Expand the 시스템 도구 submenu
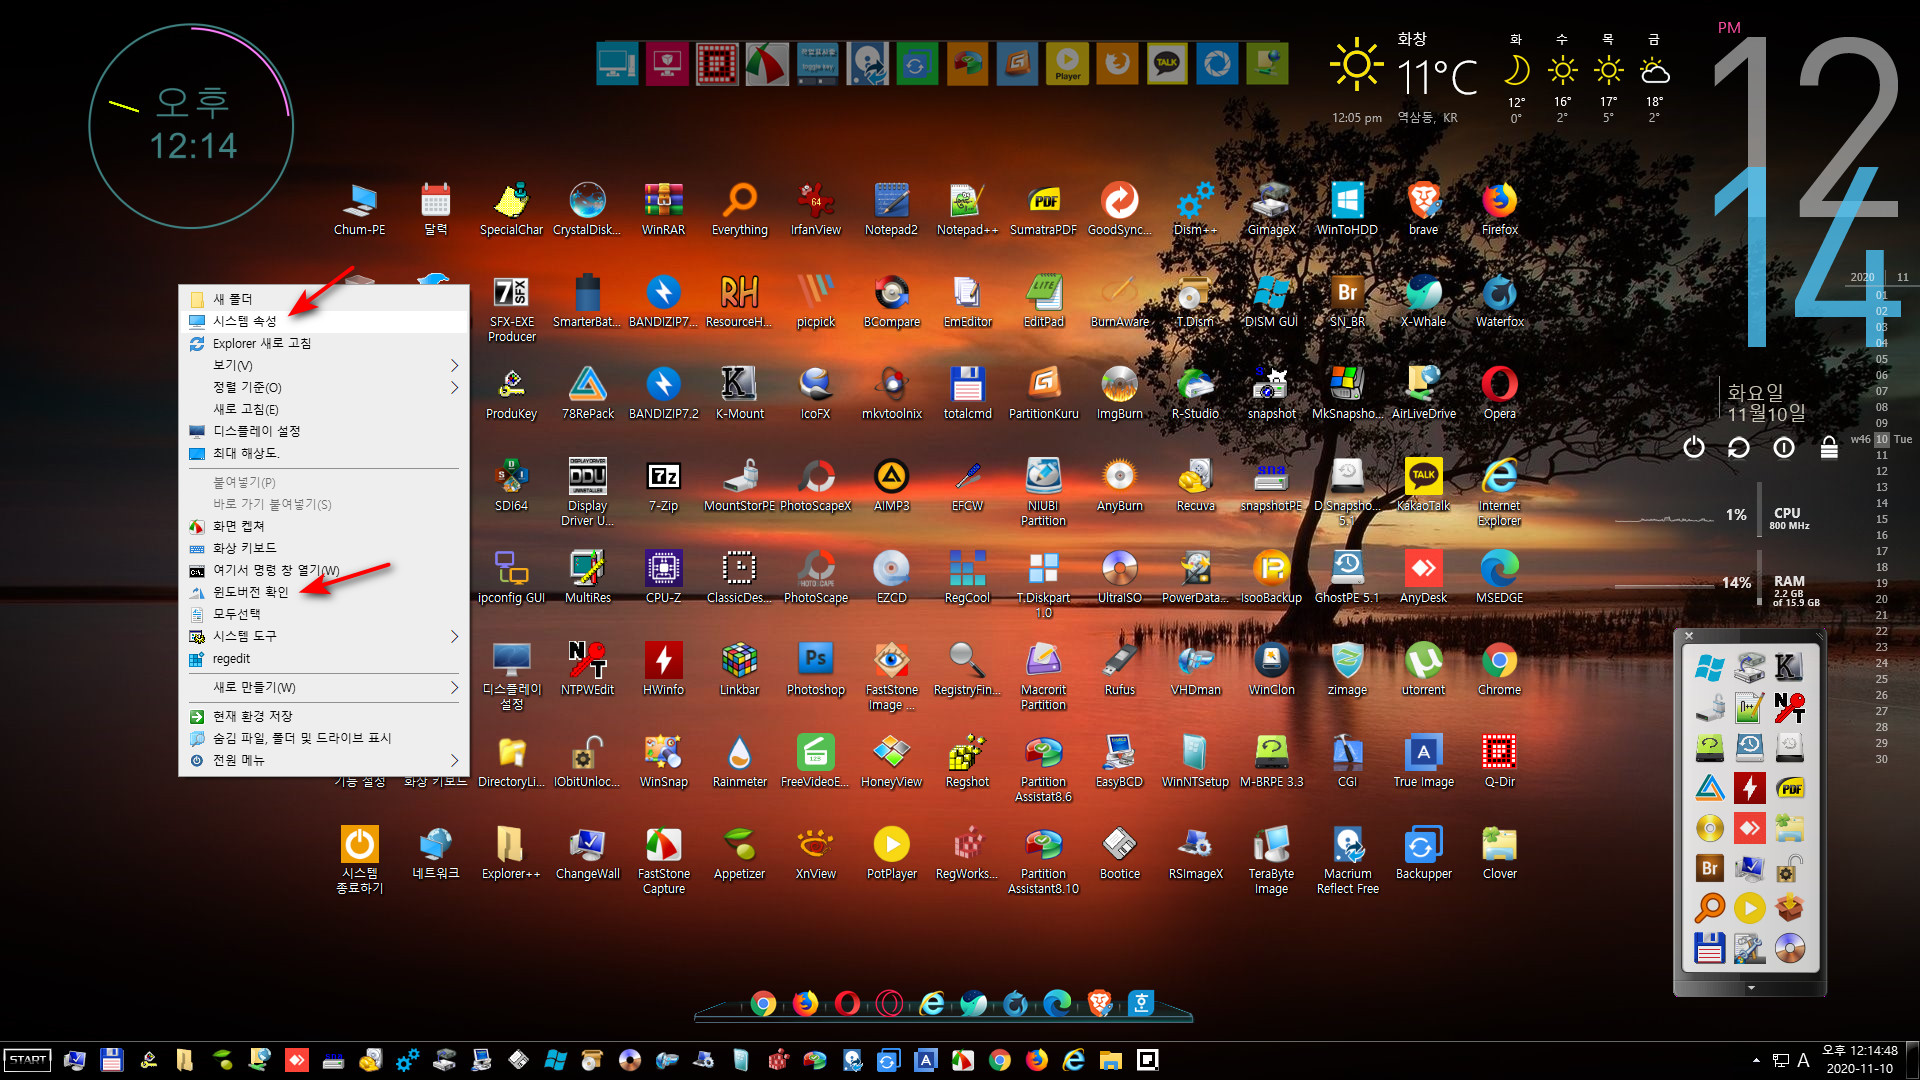The image size is (1920, 1080). pos(323,636)
